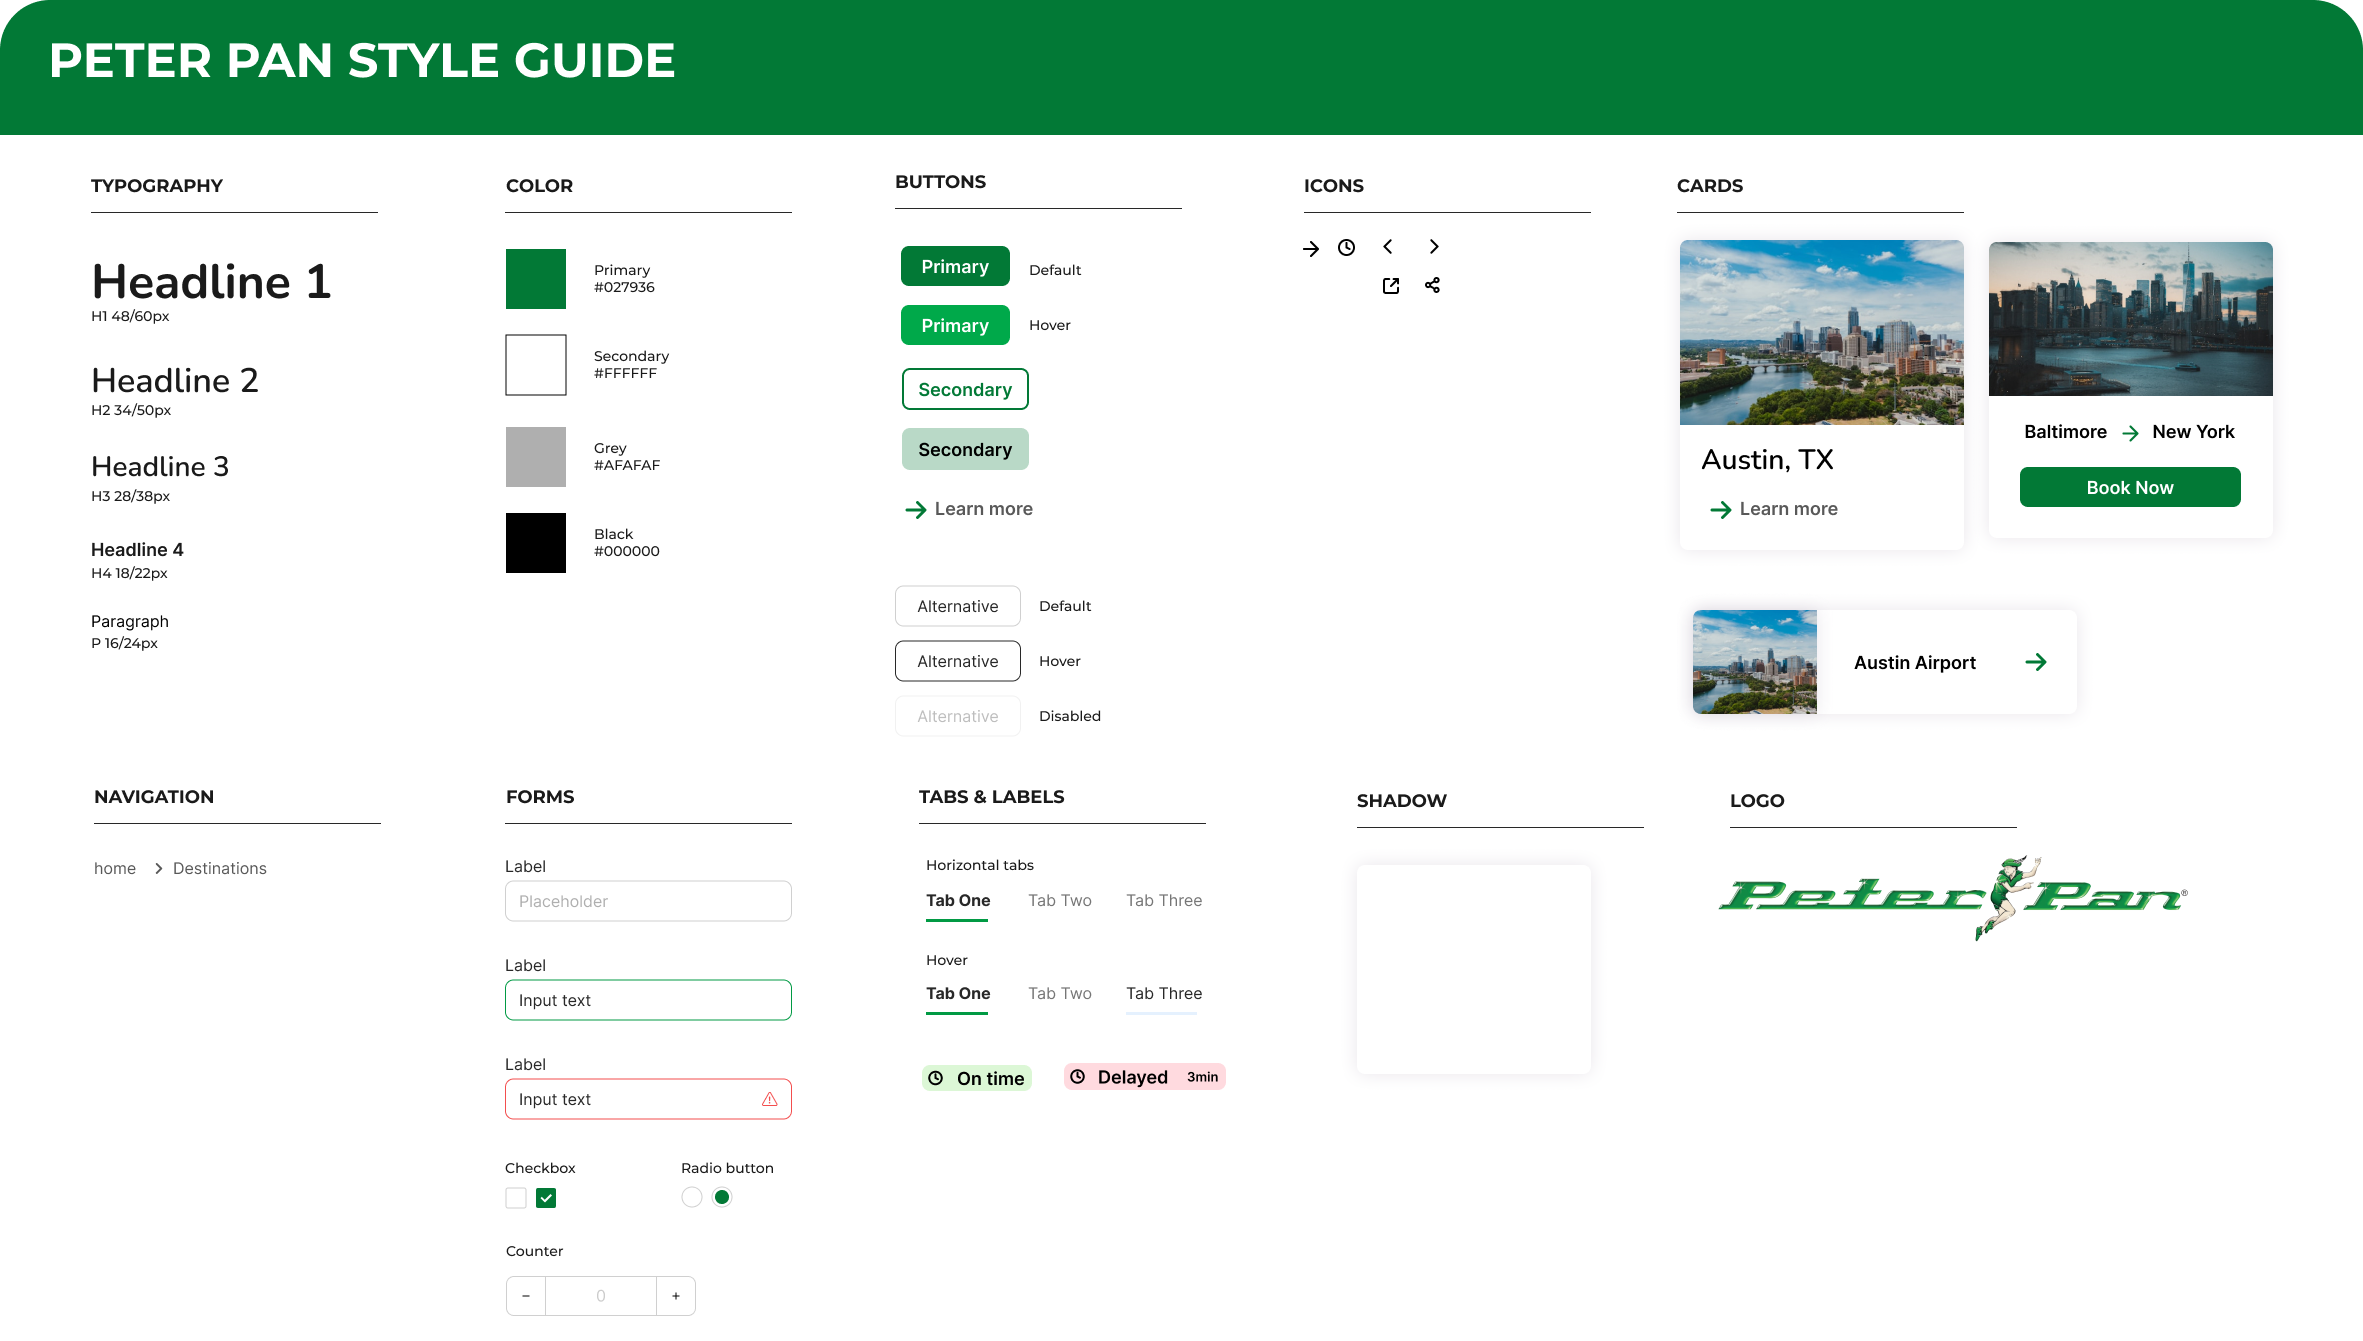Image resolution: width=2363 pixels, height=1341 pixels.
Task: Click Learn more under Austin, TX
Action: tap(1774, 509)
